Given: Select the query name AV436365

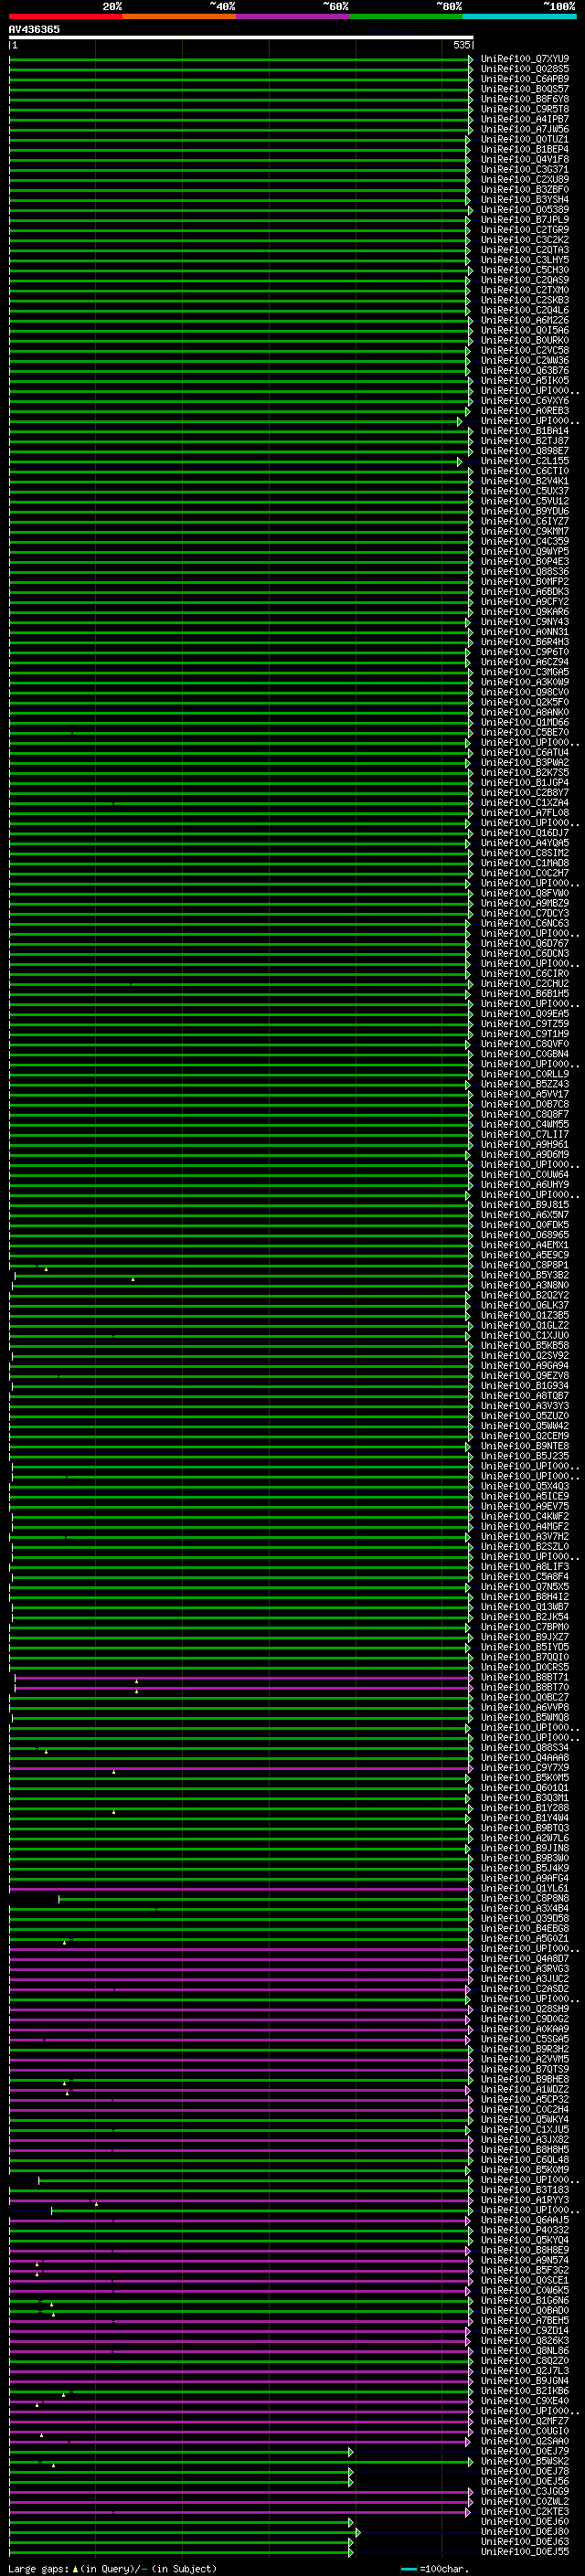Looking at the screenshot, I should click(34, 29).
